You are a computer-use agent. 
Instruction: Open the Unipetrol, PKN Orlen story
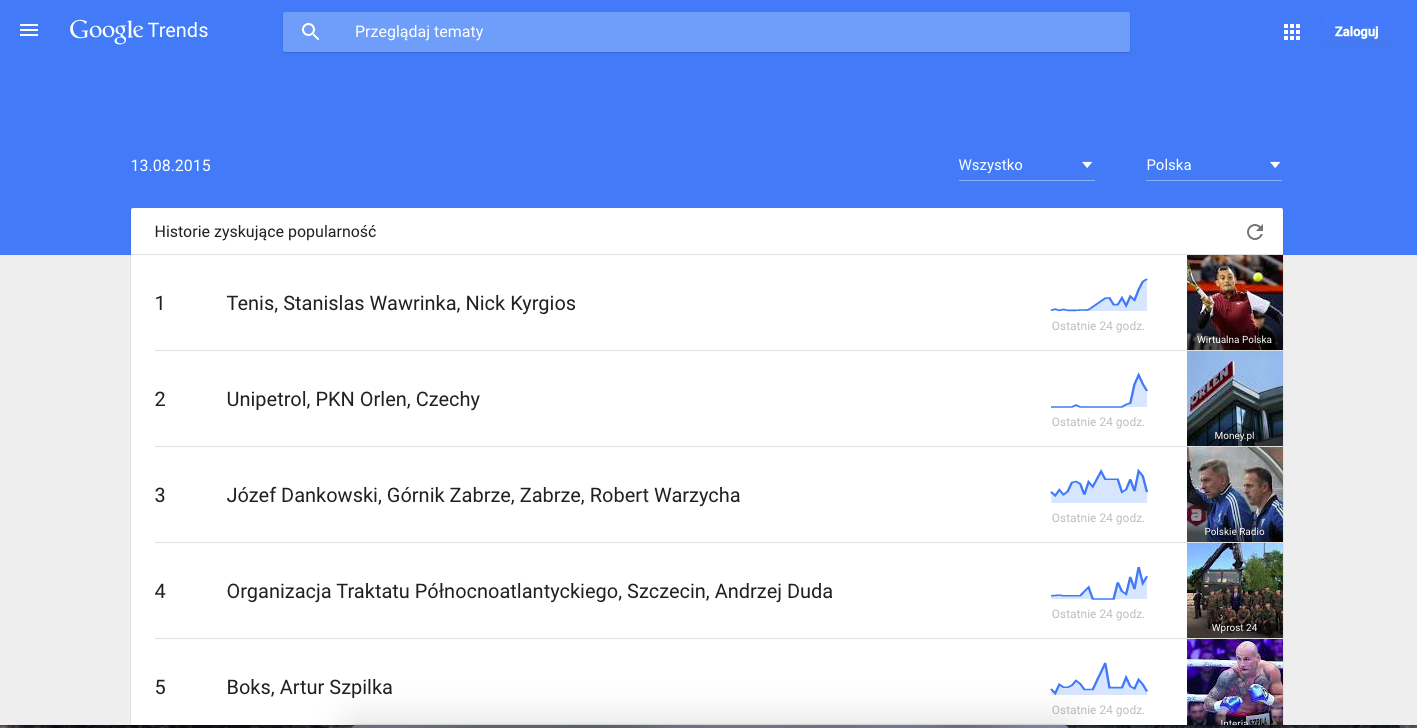(x=353, y=399)
